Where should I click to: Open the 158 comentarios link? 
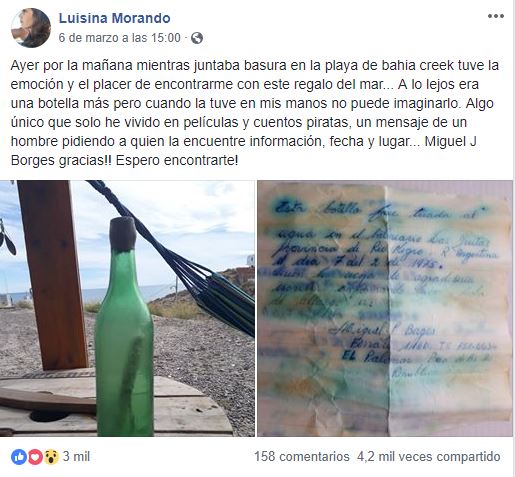(302, 456)
